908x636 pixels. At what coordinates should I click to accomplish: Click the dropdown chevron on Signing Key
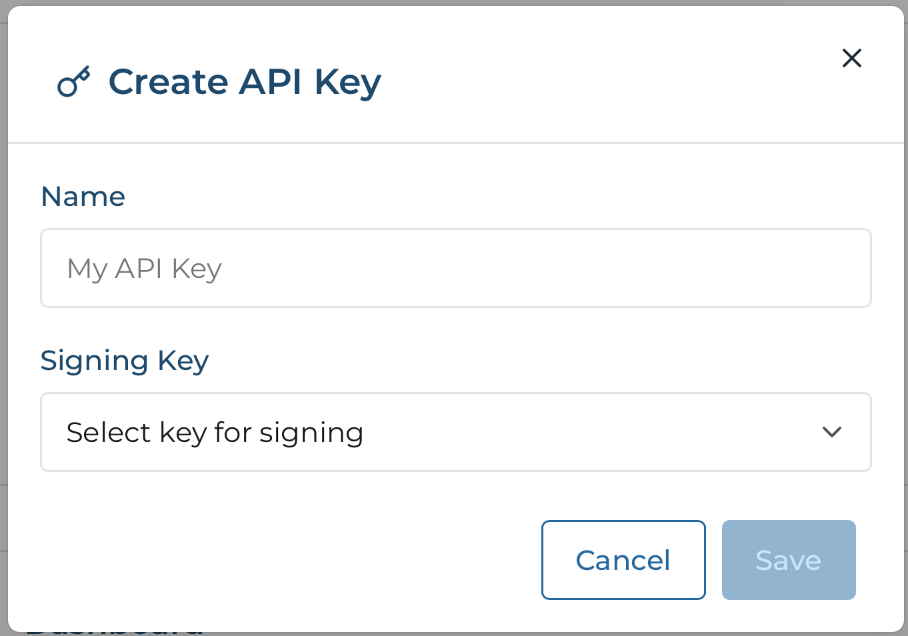point(831,432)
